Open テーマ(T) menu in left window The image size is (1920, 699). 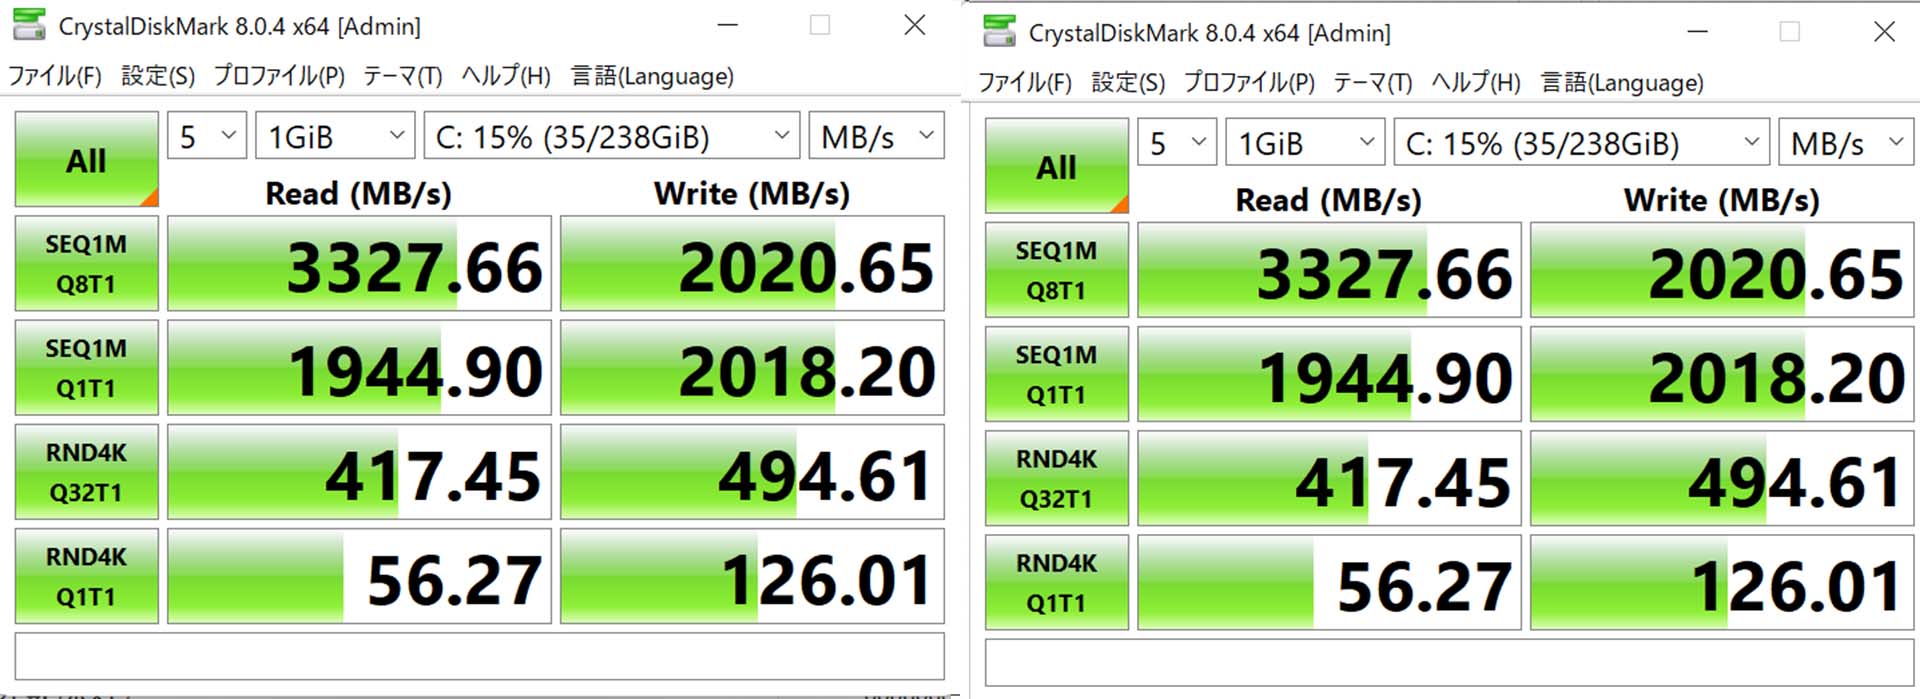click(403, 76)
